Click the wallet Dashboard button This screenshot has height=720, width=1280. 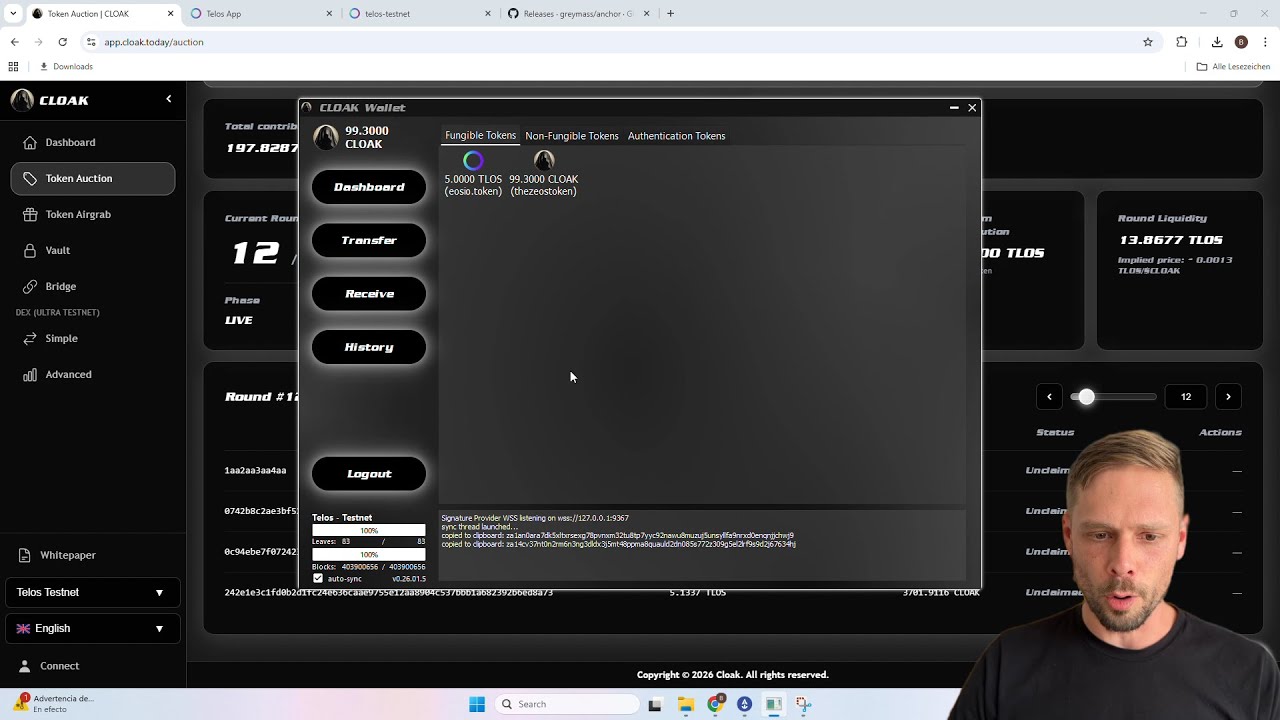point(369,187)
